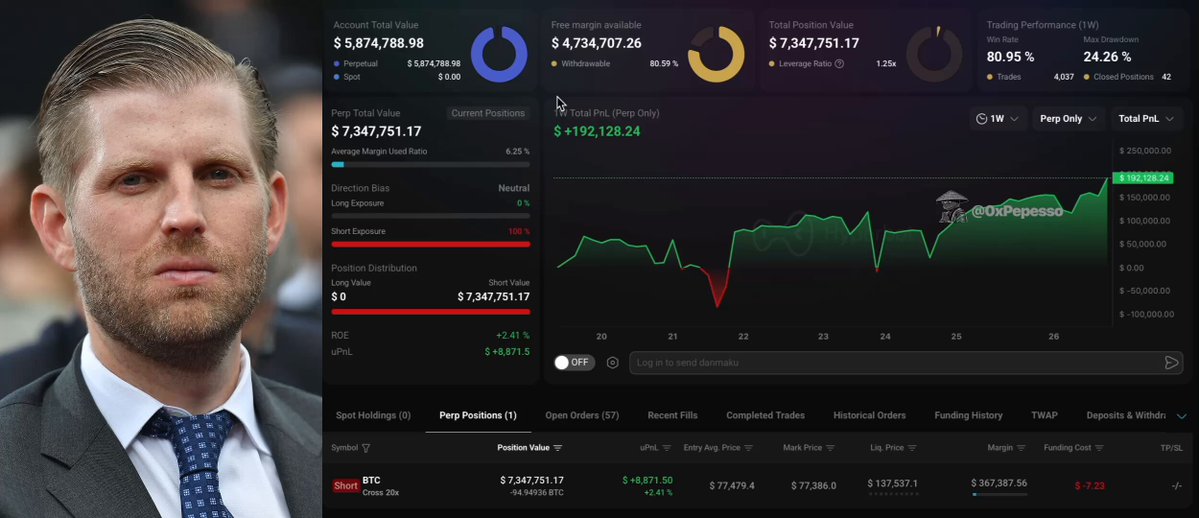This screenshot has height=518, width=1199.
Task: Open Deposits & Withdrawals tab
Action: (1126, 415)
